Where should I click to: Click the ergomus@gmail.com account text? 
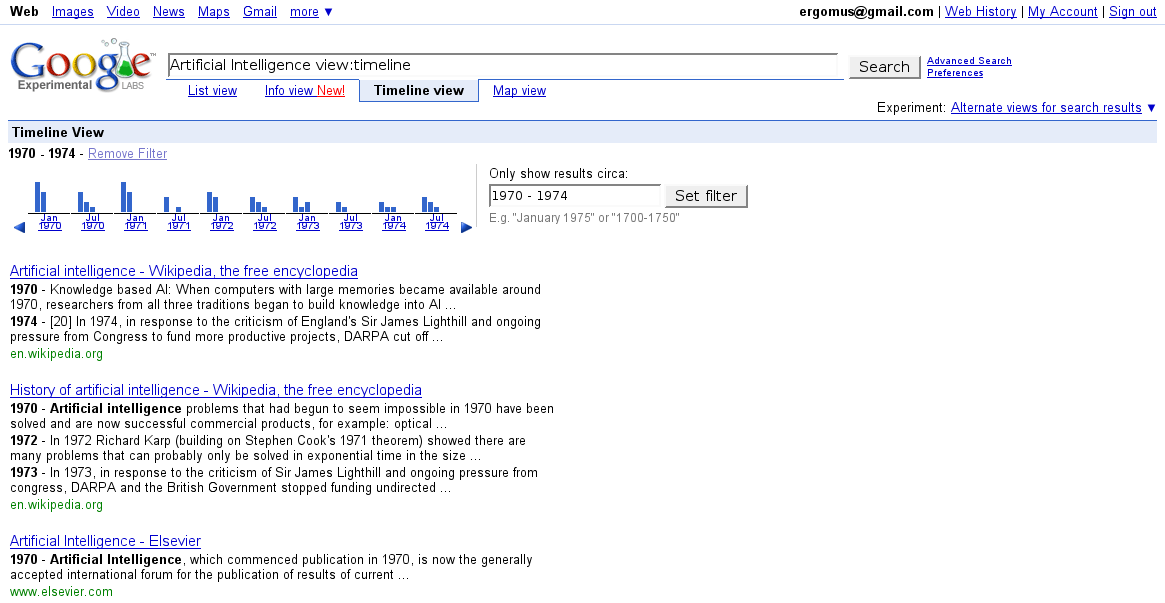point(866,12)
